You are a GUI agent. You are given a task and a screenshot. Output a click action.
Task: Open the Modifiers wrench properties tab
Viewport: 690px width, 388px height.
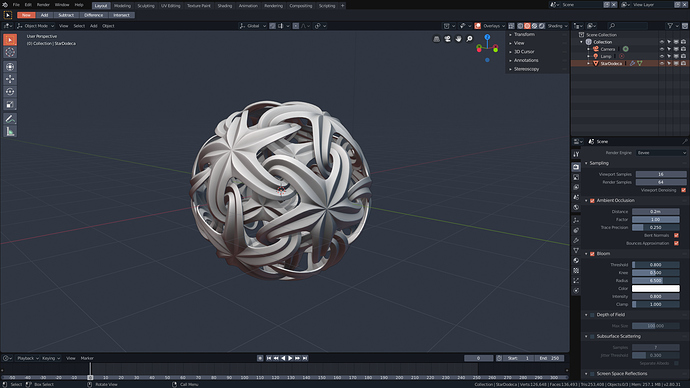tap(576, 240)
